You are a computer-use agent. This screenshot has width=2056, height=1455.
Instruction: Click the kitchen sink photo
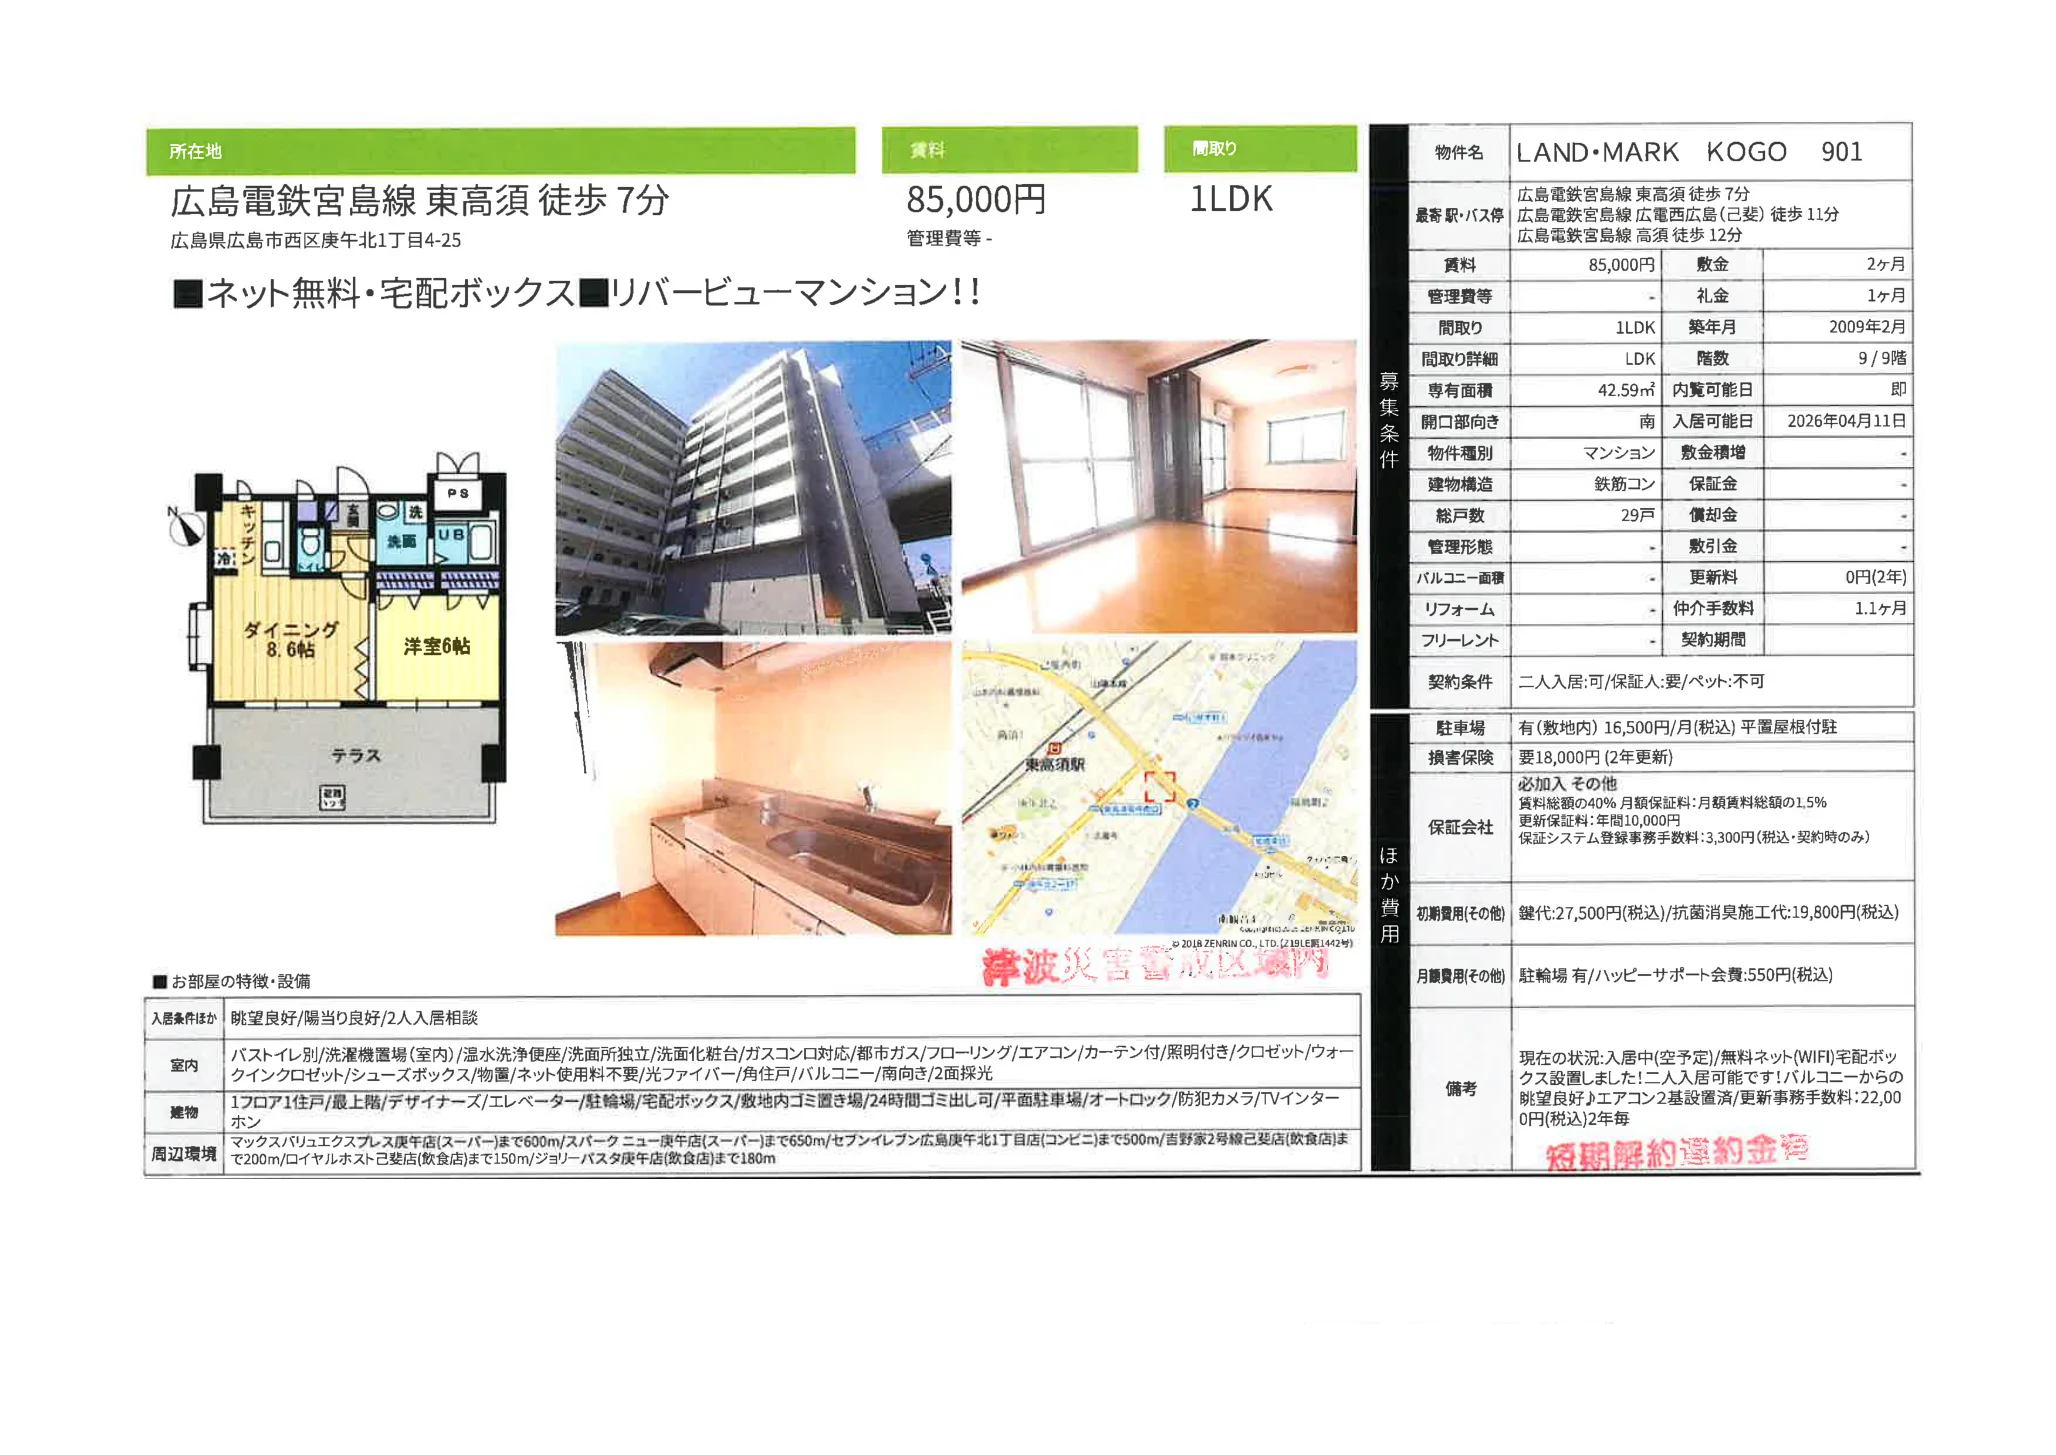pyautogui.click(x=753, y=788)
